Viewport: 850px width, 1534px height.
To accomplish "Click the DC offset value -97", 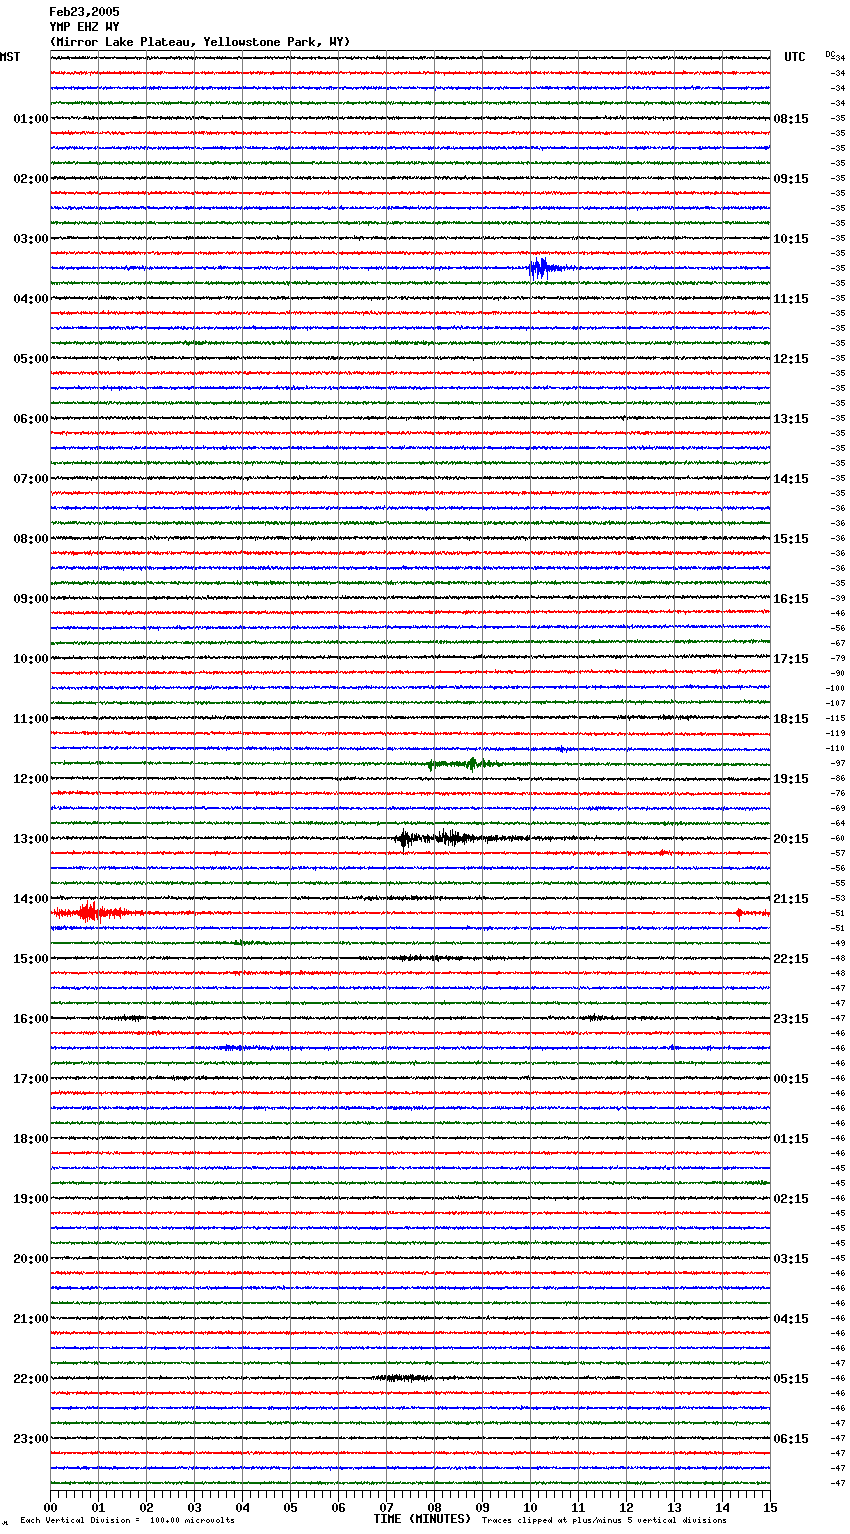I will pos(838,764).
